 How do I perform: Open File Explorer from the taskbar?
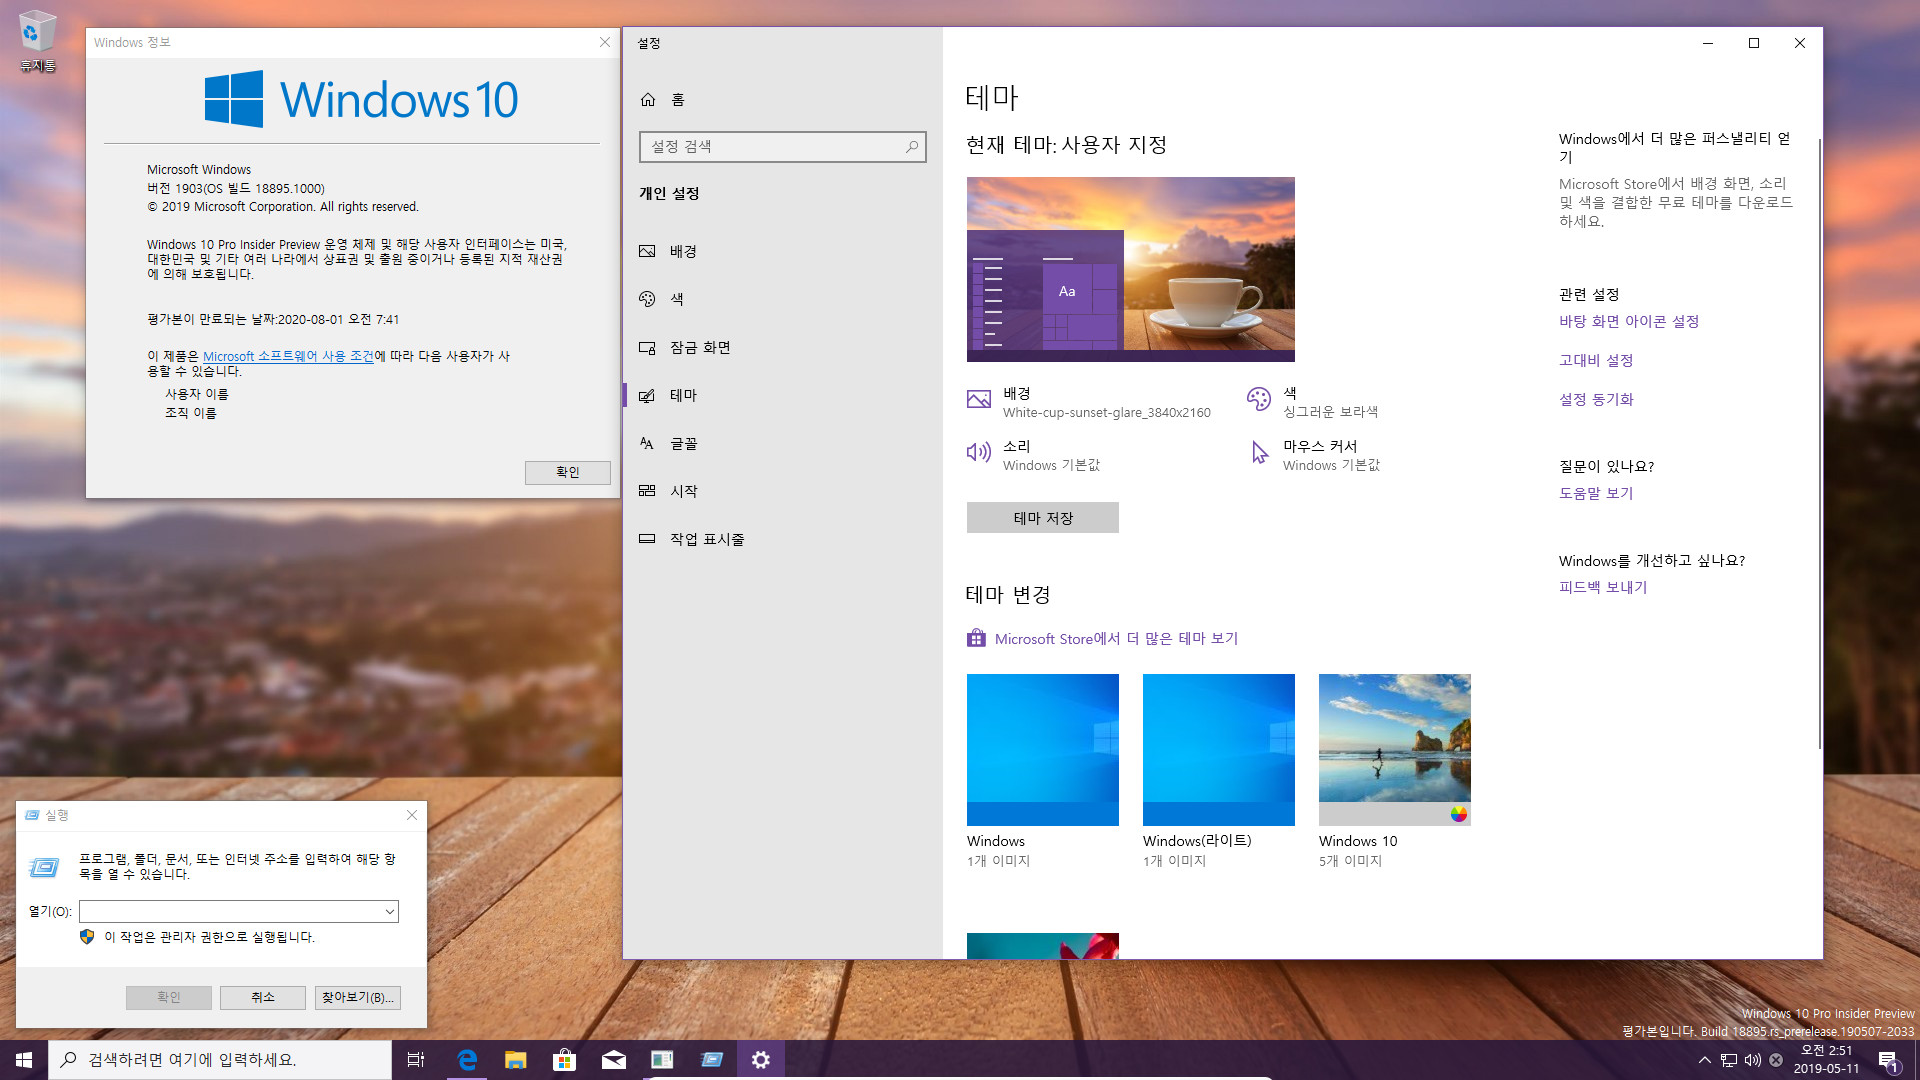pos(515,1060)
